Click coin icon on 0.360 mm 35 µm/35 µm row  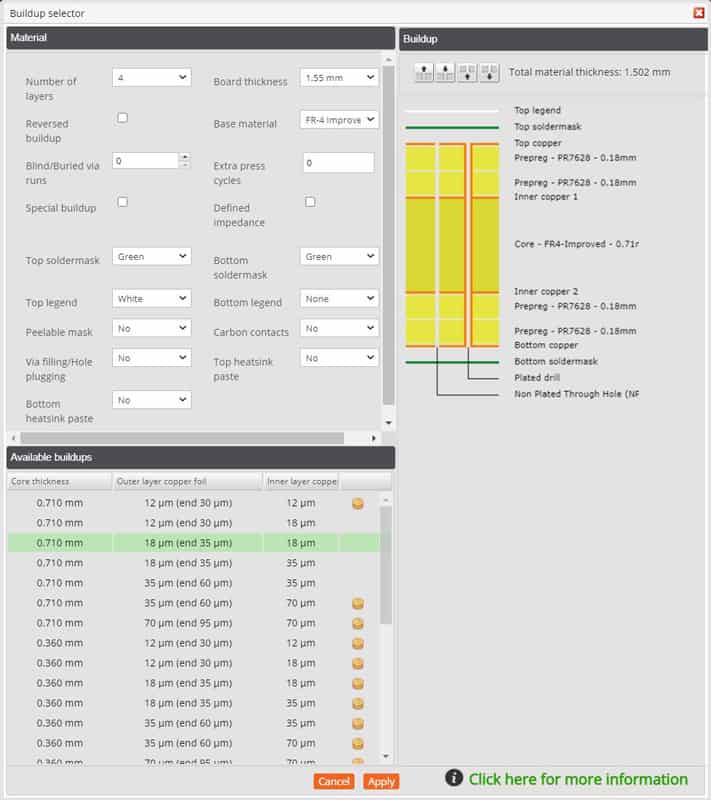(x=358, y=723)
